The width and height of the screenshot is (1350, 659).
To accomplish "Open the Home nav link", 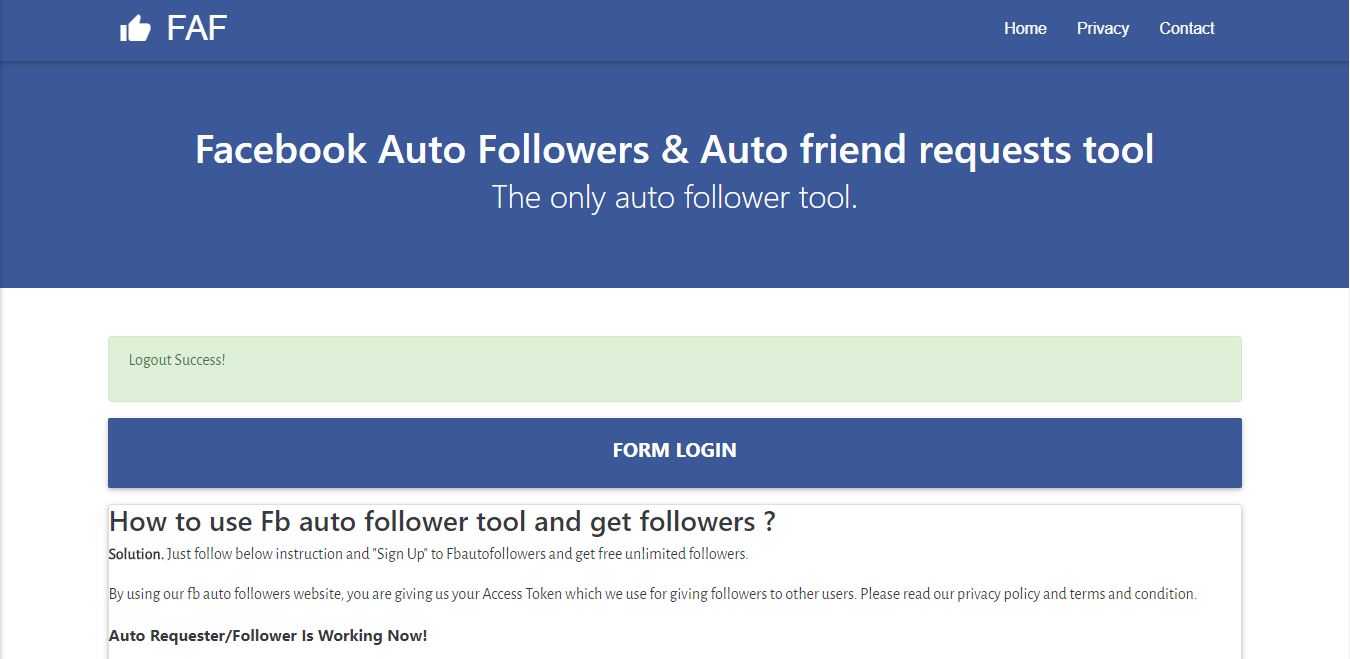I will pos(1025,28).
